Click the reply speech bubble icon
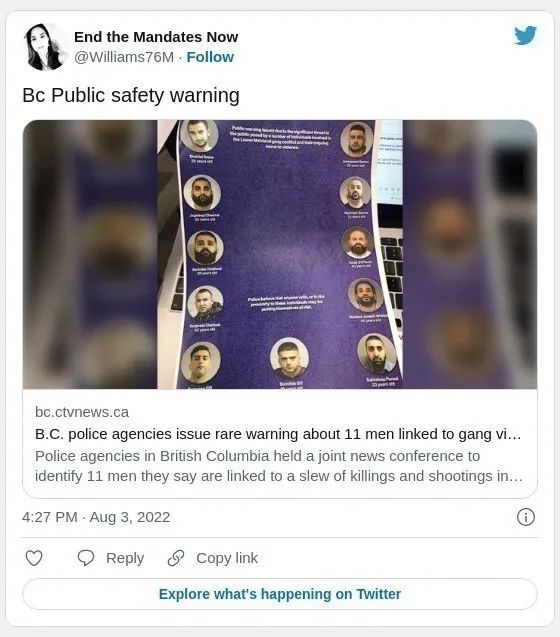This screenshot has height=637, width=560. [x=86, y=558]
